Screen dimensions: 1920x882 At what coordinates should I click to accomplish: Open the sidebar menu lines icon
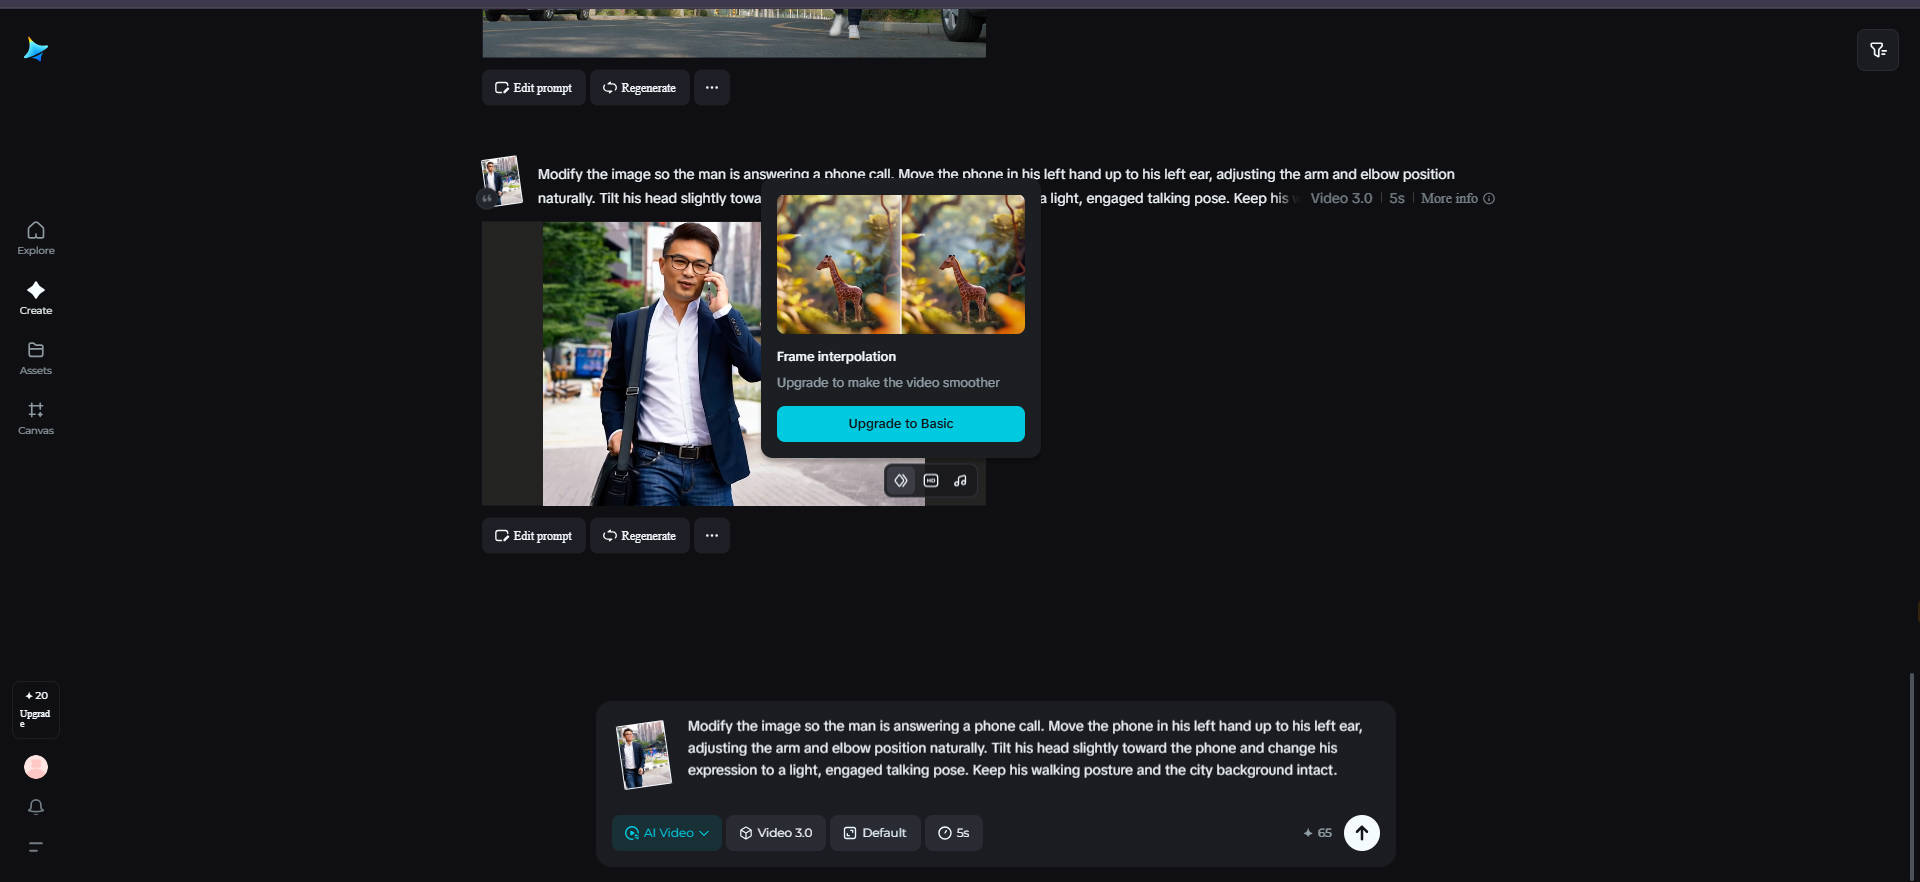(36, 847)
